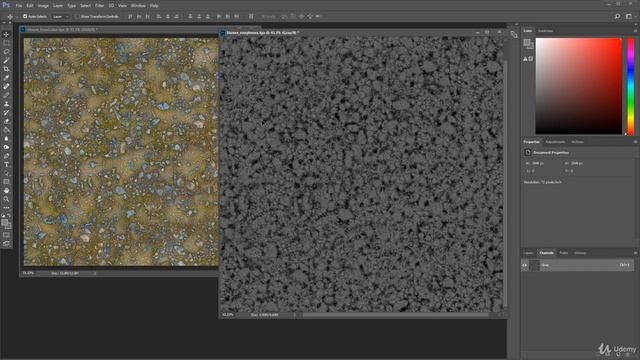Select the Brush tool
The height and width of the screenshot is (360, 640).
pos(6,95)
